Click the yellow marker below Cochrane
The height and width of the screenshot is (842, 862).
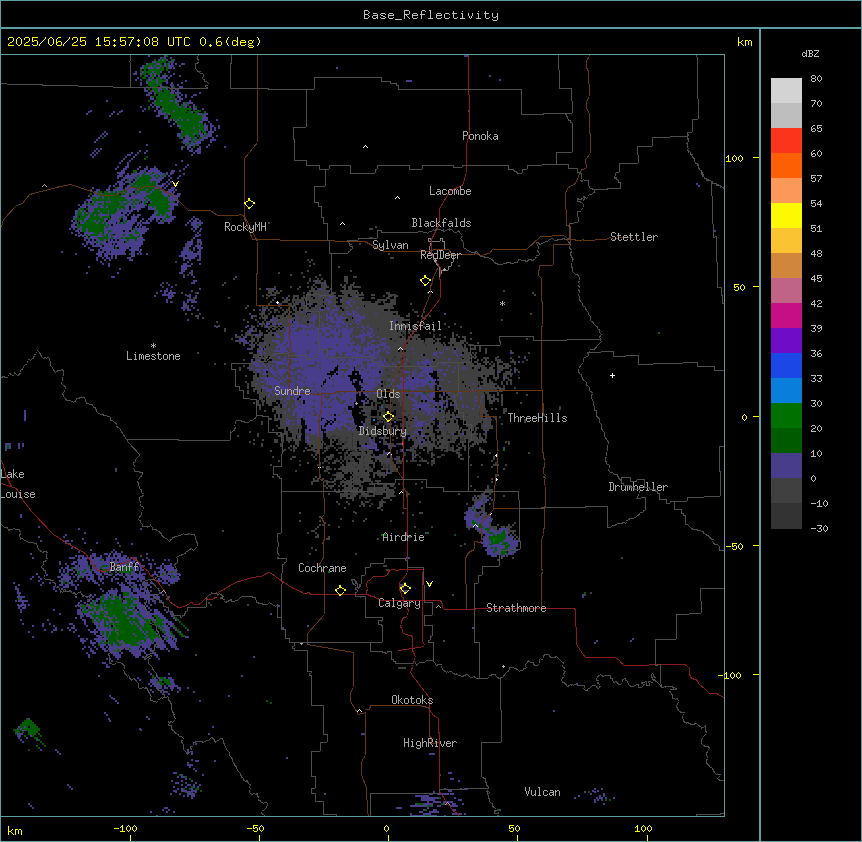click(x=340, y=590)
